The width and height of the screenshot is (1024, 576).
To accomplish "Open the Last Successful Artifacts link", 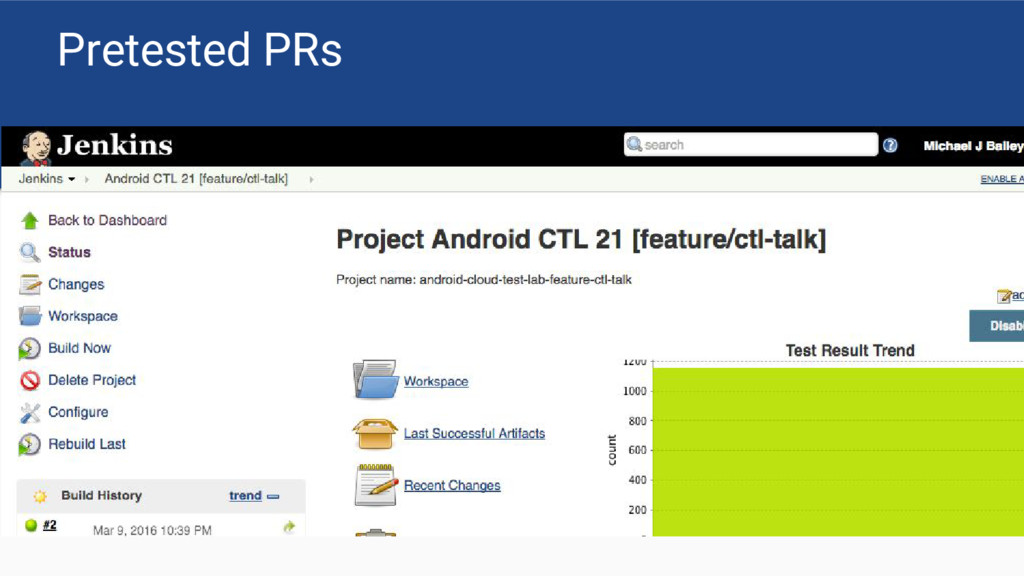I will pyautogui.click(x=474, y=434).
